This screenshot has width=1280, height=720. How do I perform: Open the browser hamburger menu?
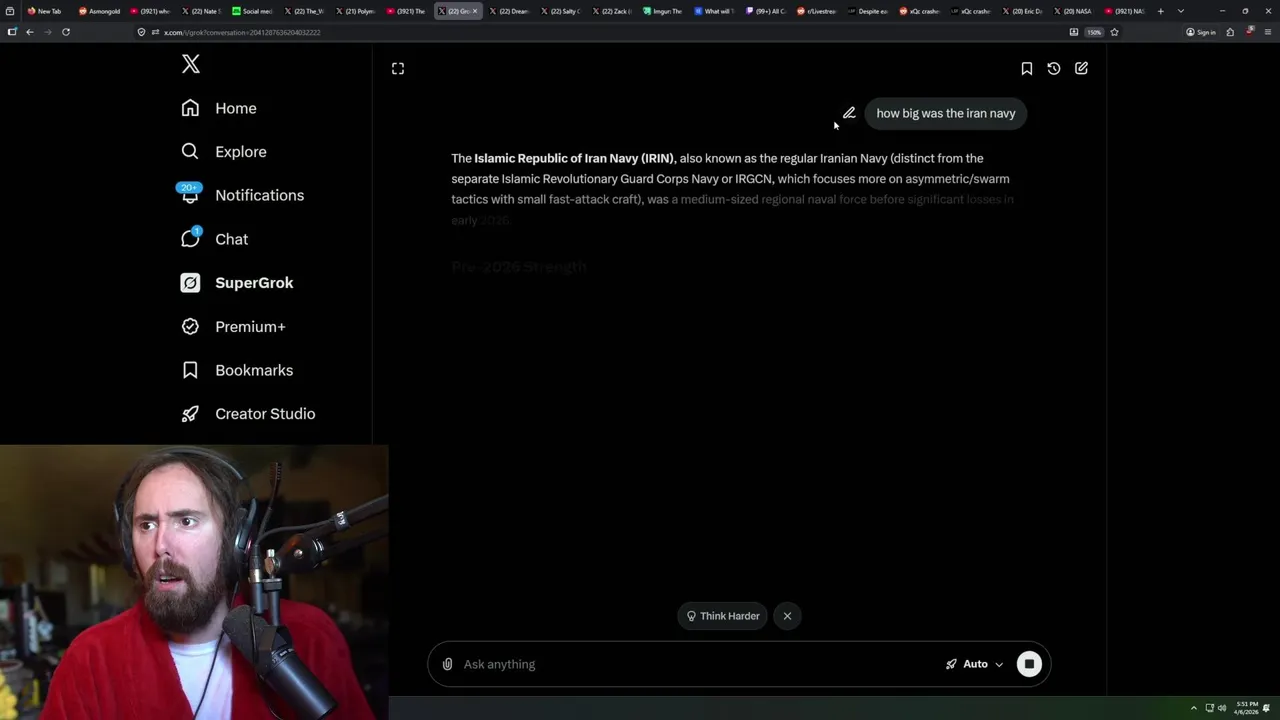pos(1268,32)
